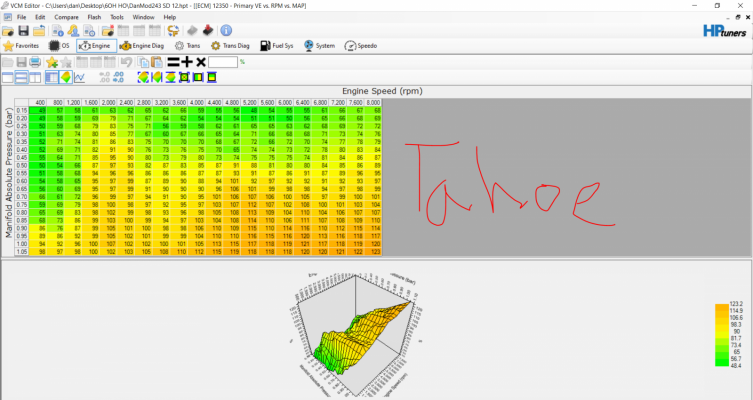Image resolution: width=753 pixels, height=400 pixels.
Task: Switch to the Fuel Sys section
Action: [277, 46]
